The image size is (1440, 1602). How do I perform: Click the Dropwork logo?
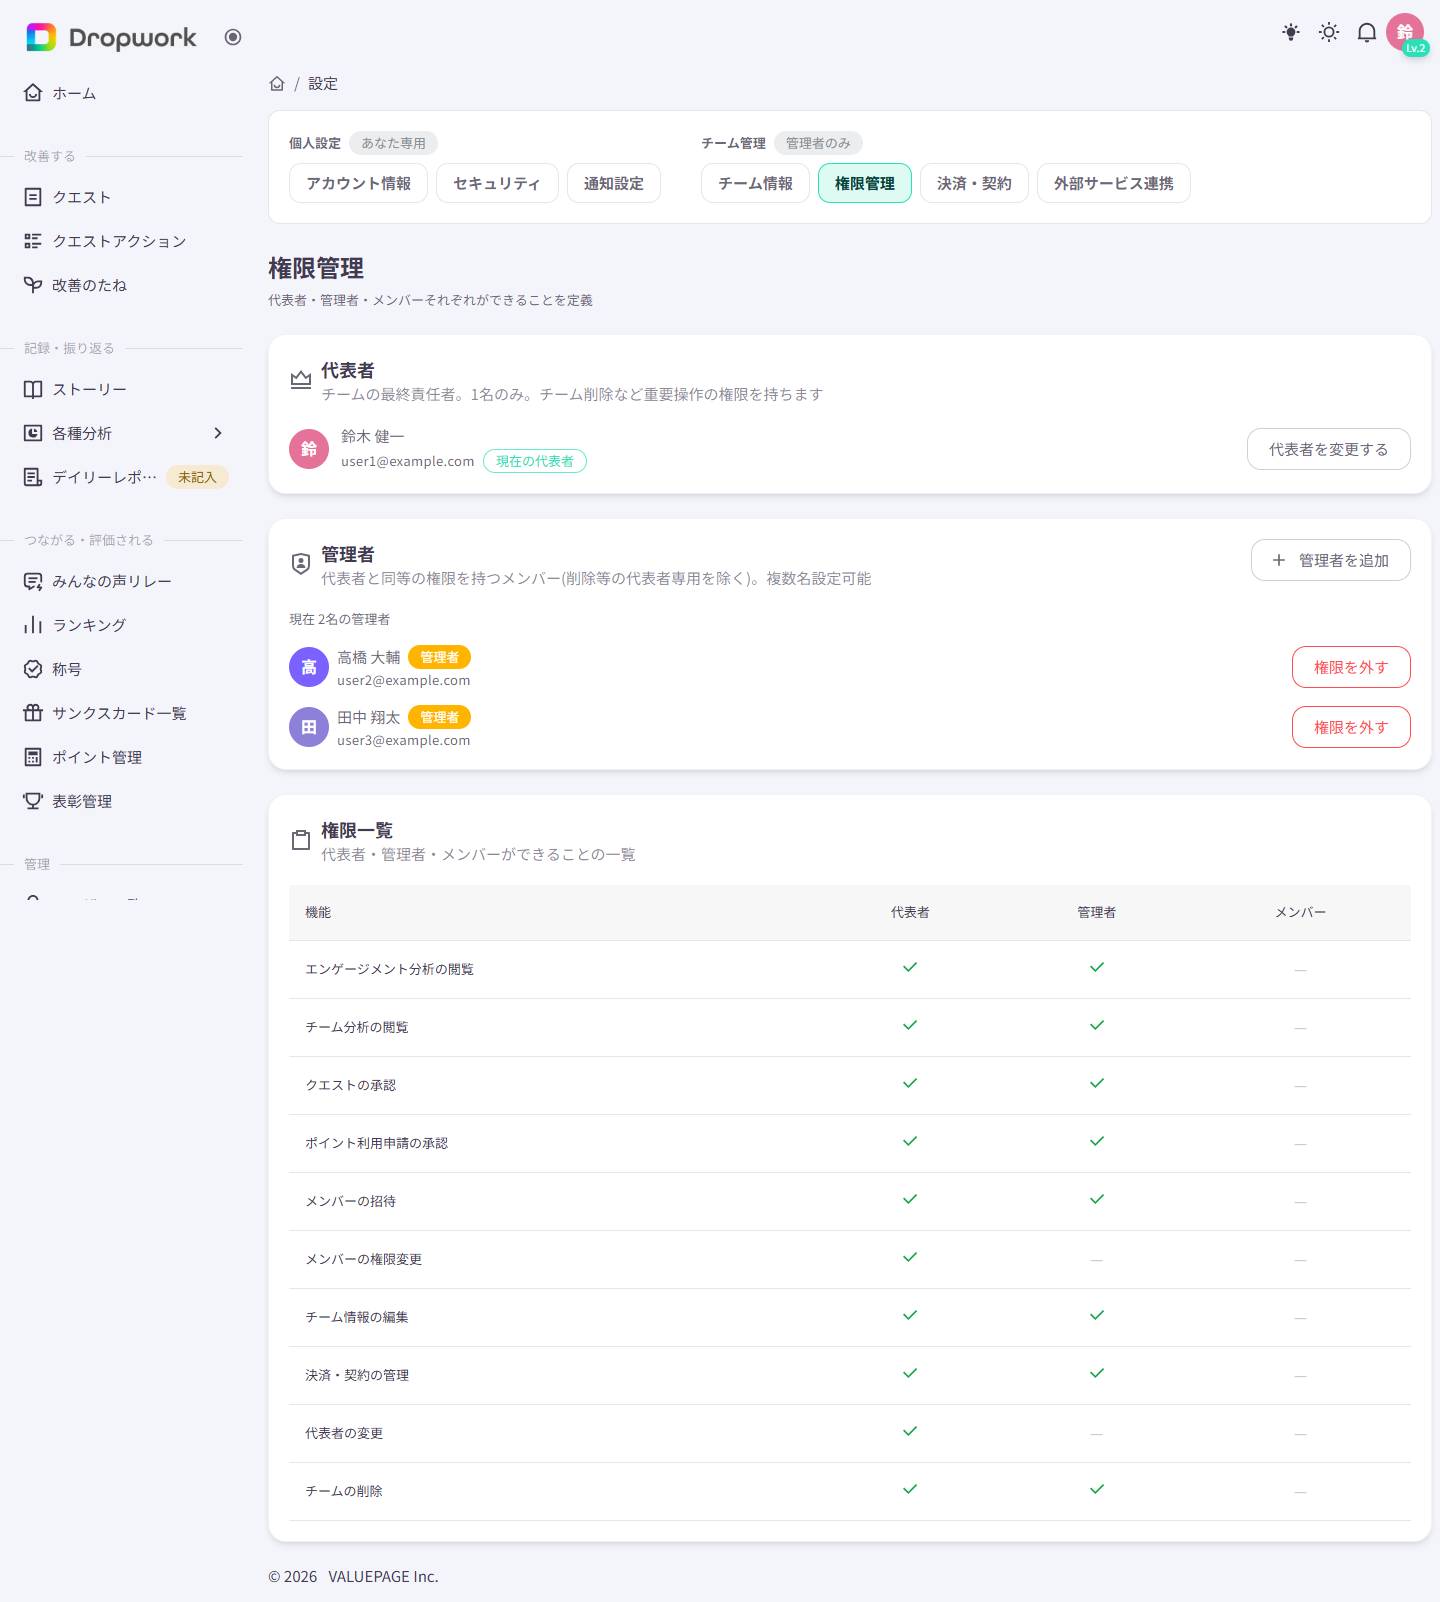pyautogui.click(x=111, y=38)
